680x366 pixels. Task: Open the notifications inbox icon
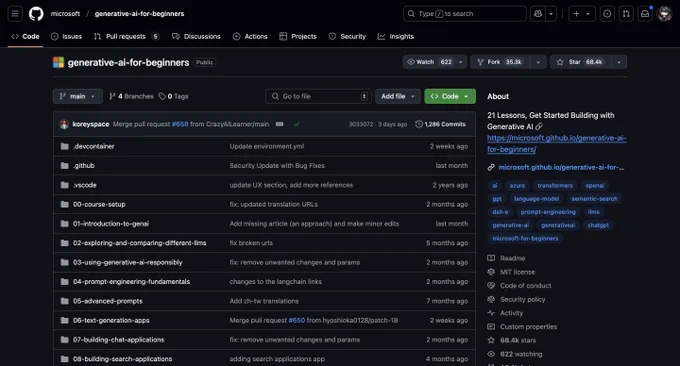tap(645, 14)
